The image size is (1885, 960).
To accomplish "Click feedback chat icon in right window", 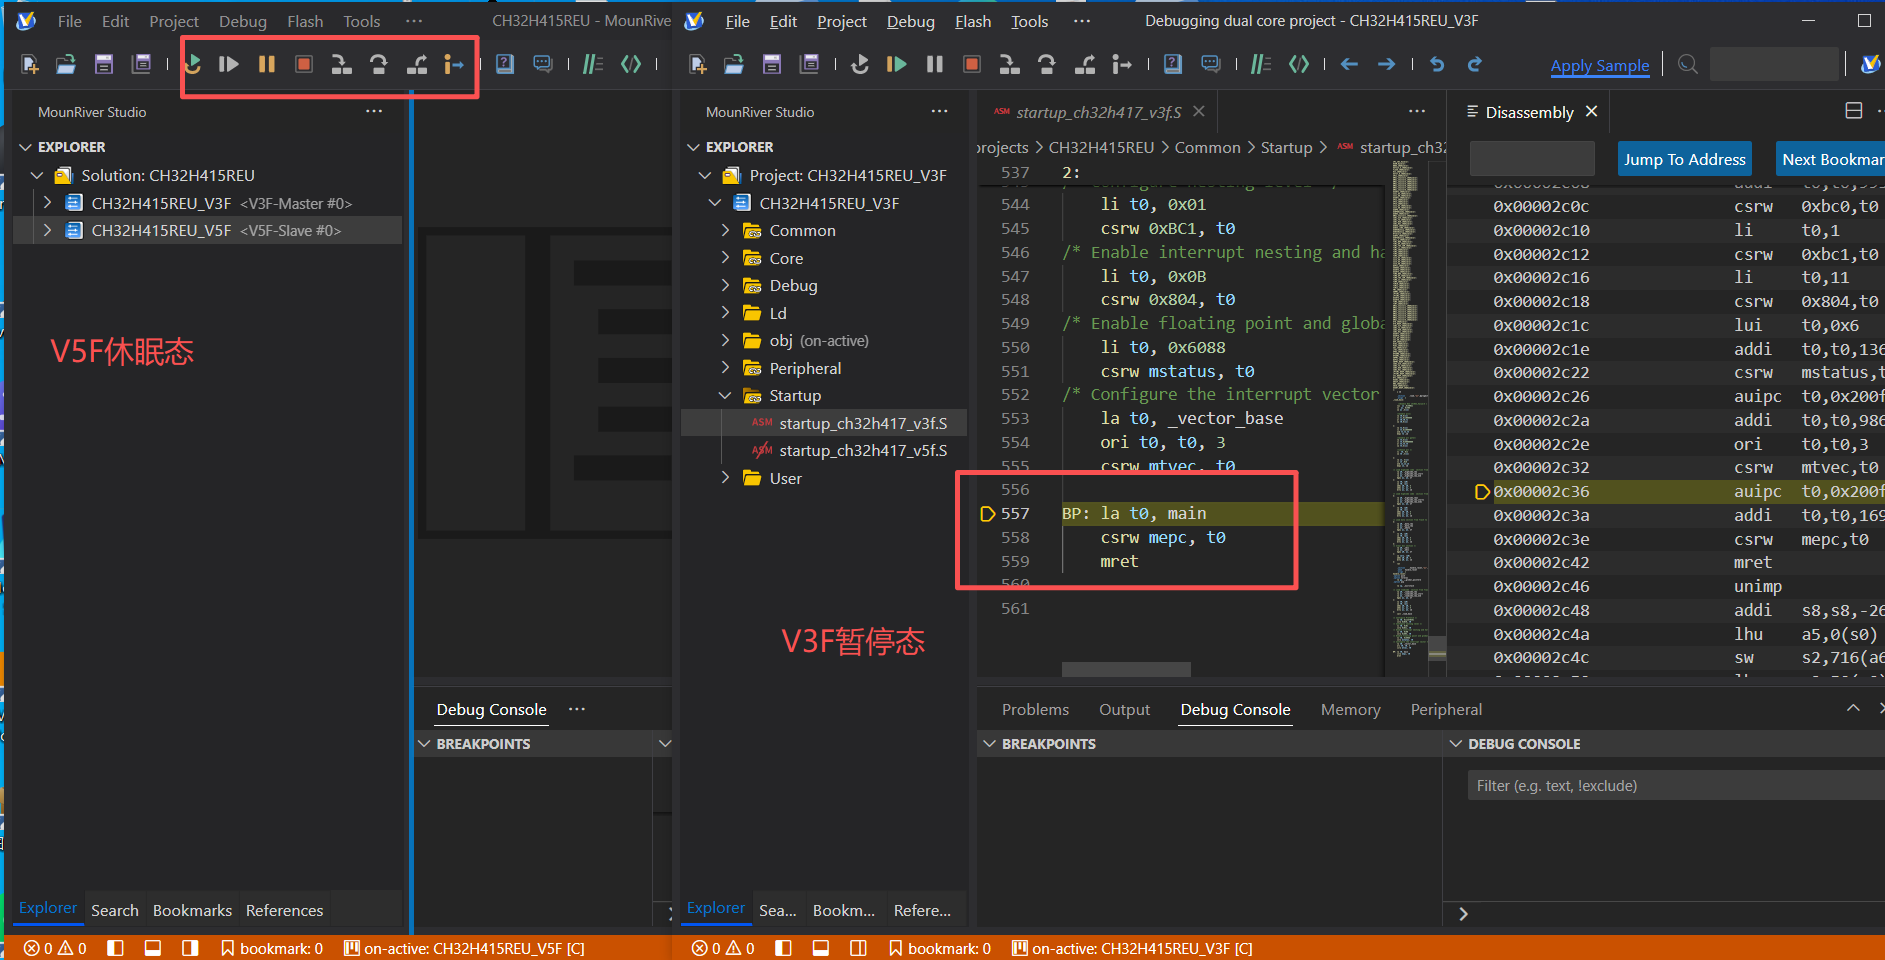I will click(1211, 64).
